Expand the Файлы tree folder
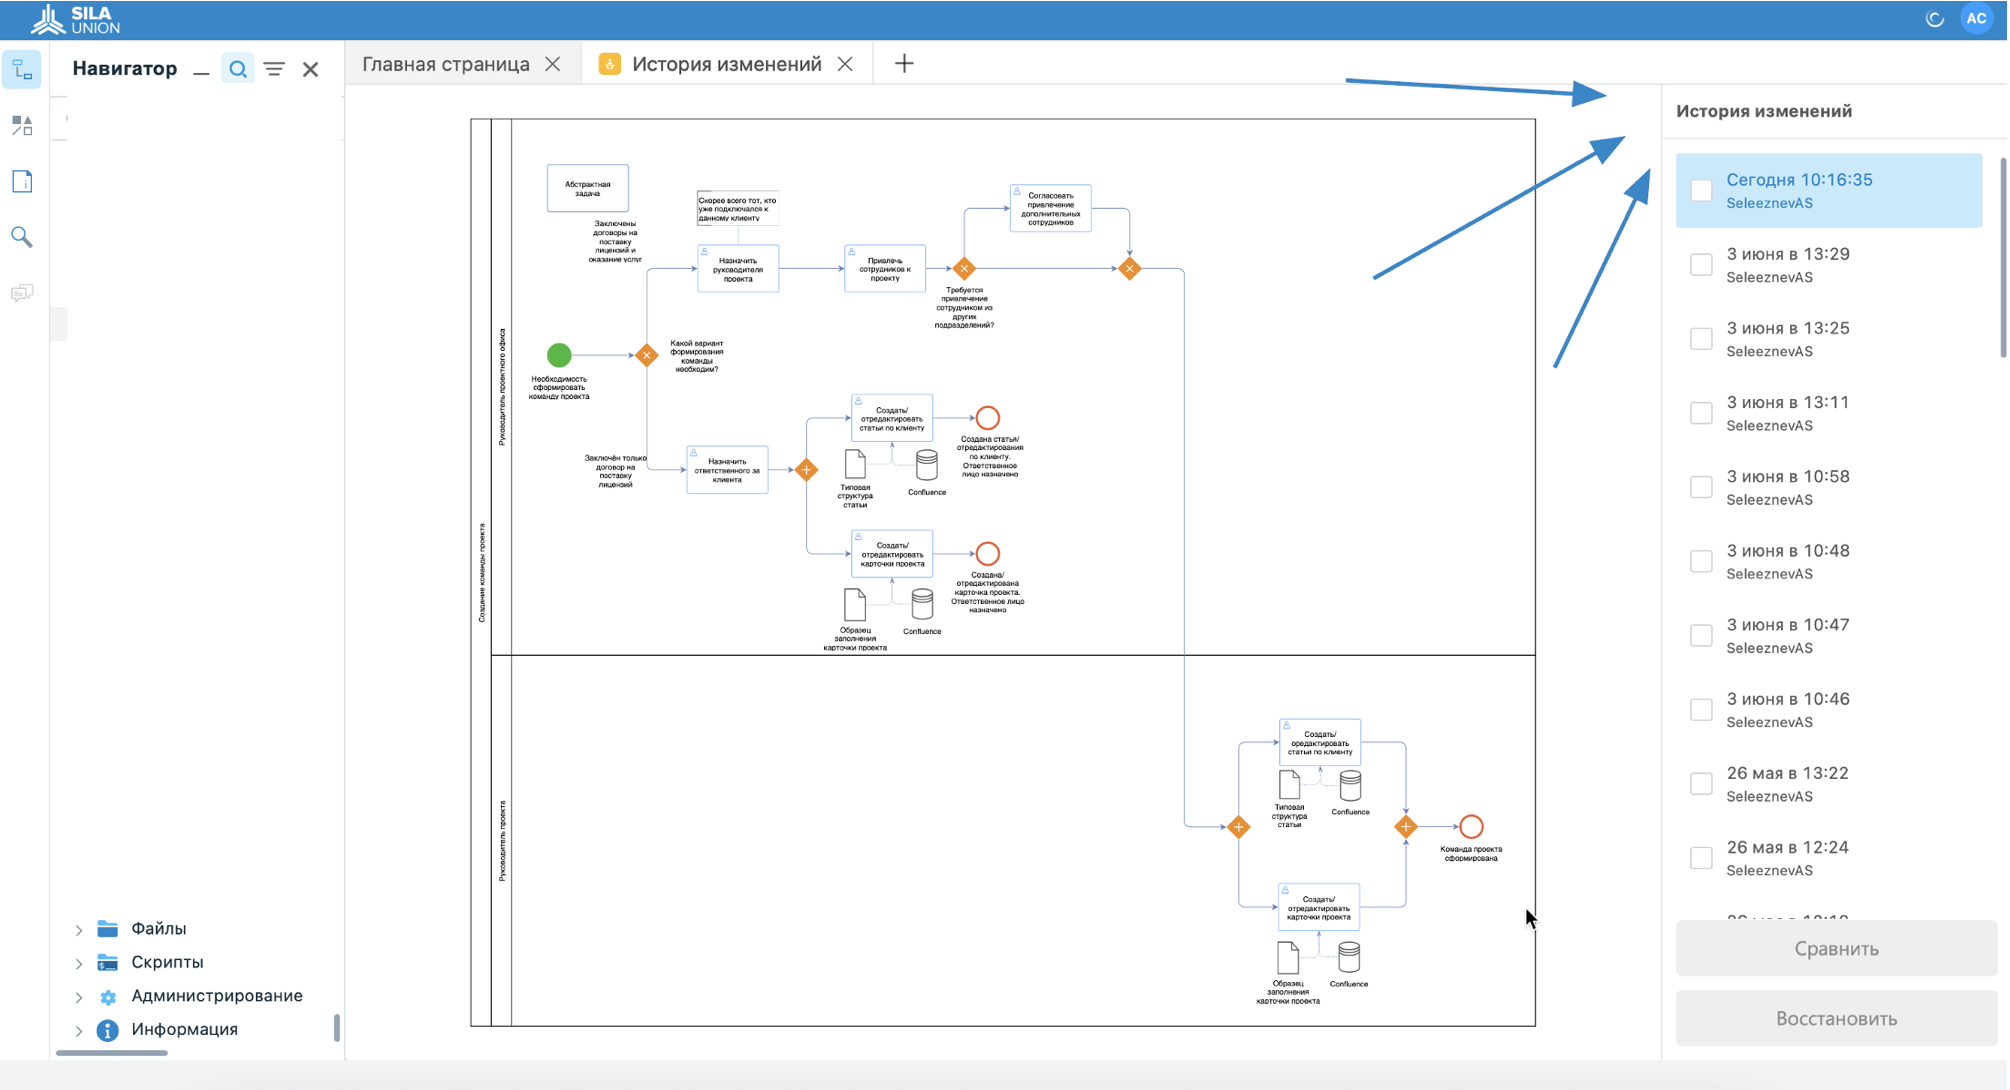 click(79, 930)
